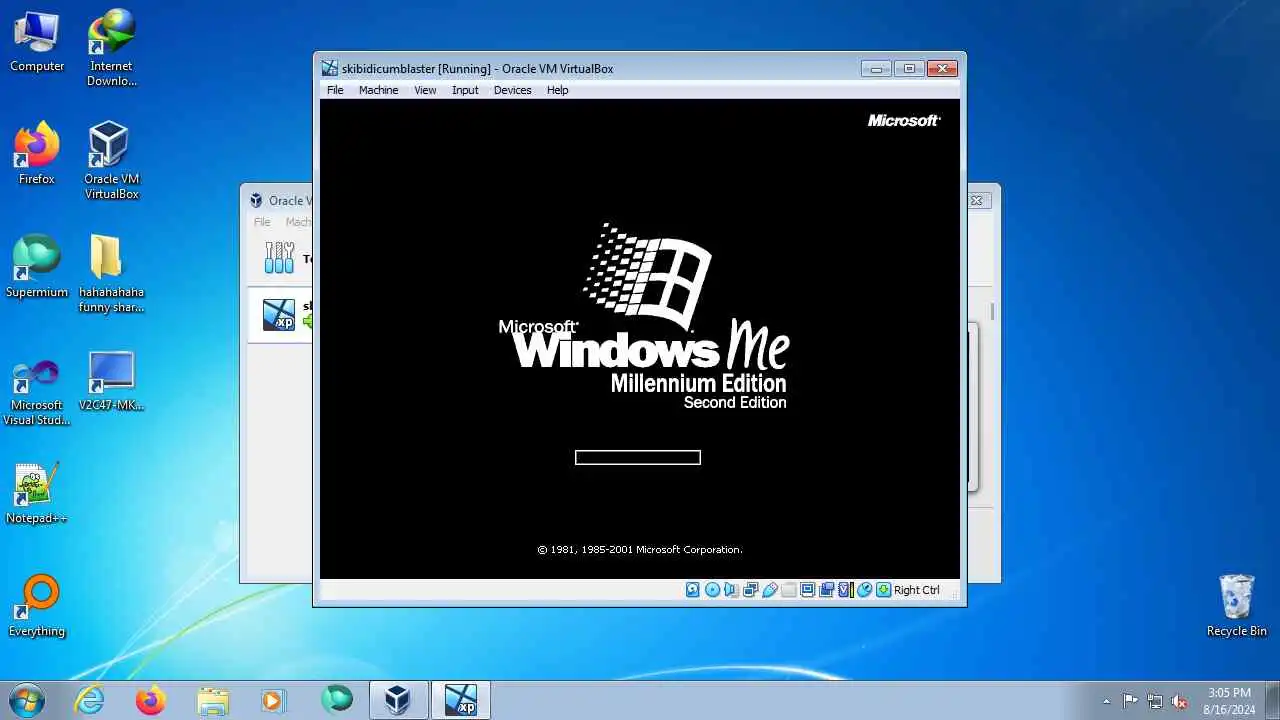
Task: Close the skibidicumblaster VM window
Action: 942,68
